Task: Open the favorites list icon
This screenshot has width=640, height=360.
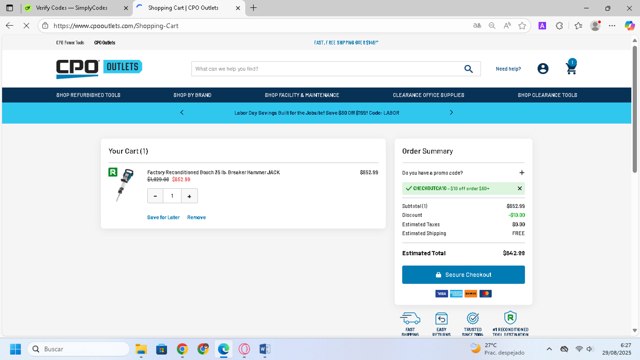Action: pos(578,26)
